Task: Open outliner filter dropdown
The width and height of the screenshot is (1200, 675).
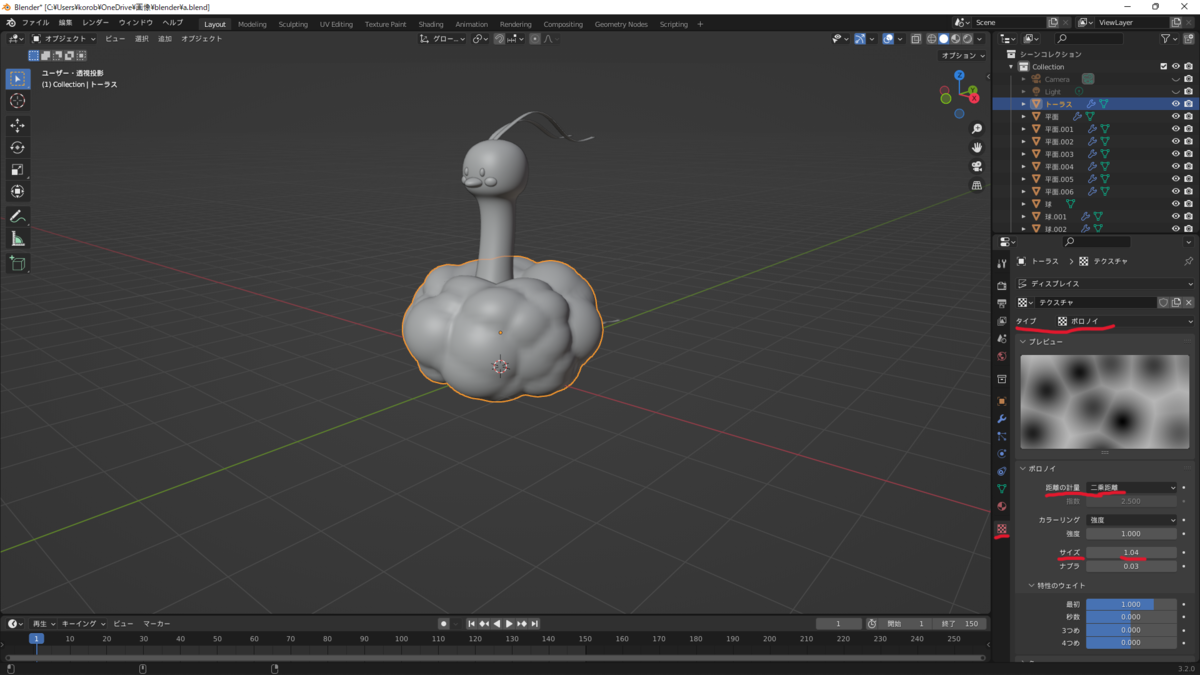Action: coord(1168,39)
